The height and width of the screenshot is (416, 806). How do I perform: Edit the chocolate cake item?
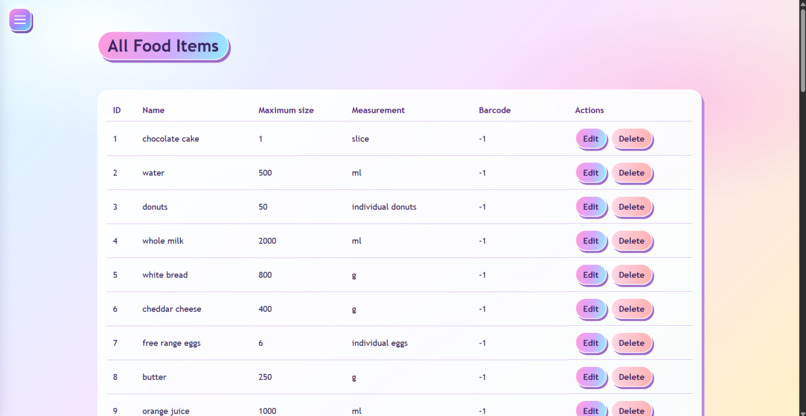click(x=591, y=139)
